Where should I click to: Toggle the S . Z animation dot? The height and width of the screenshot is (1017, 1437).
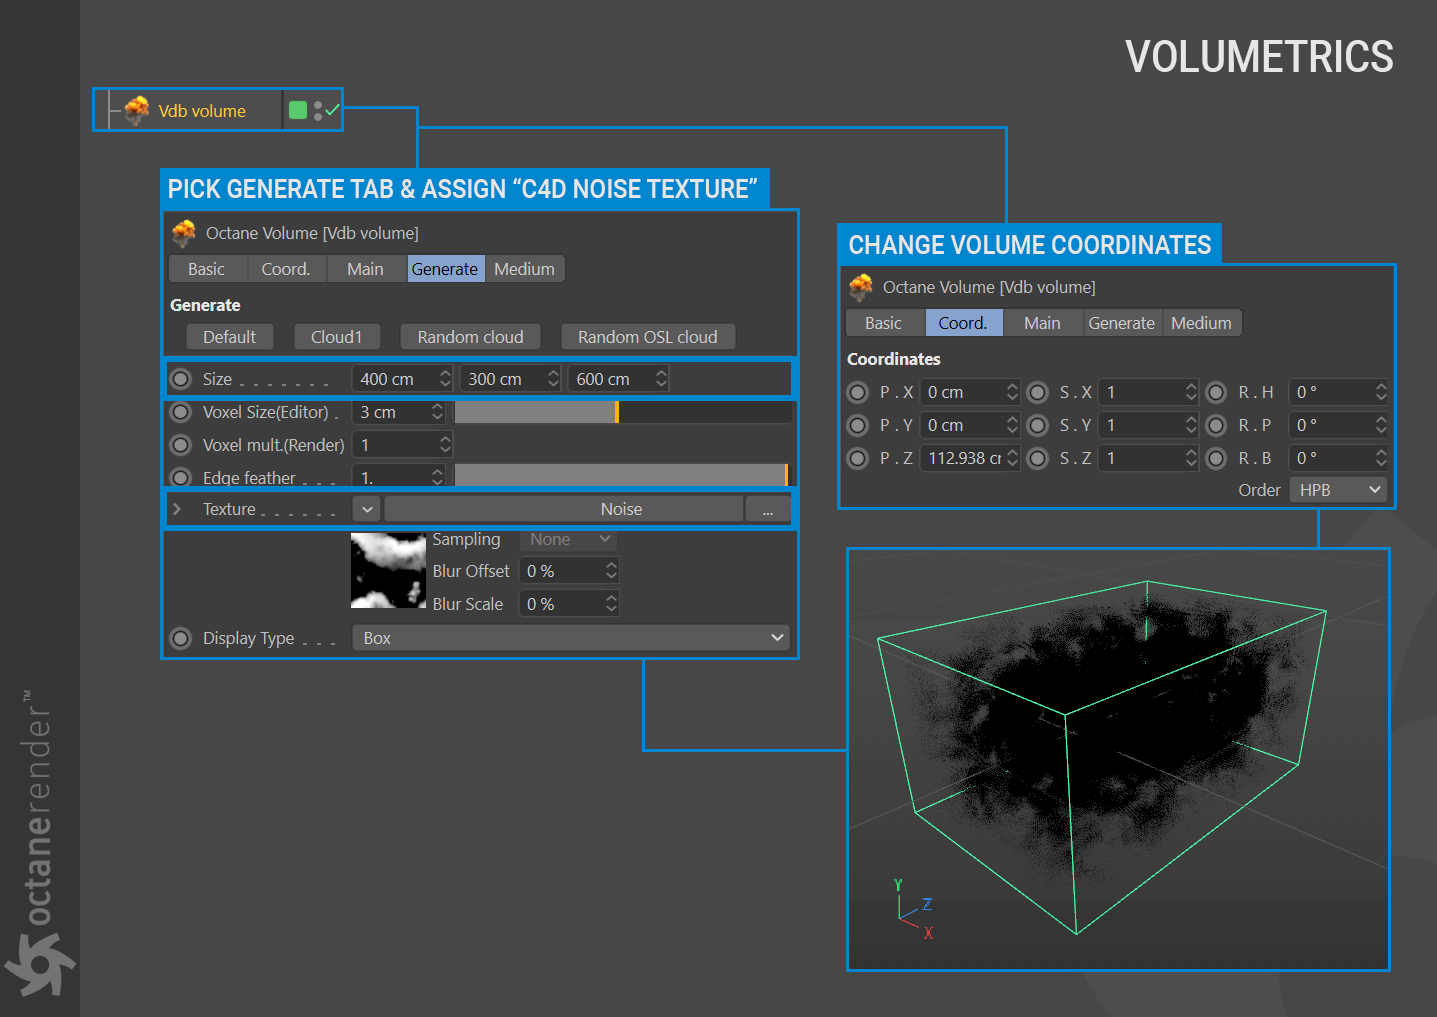(x=1038, y=458)
